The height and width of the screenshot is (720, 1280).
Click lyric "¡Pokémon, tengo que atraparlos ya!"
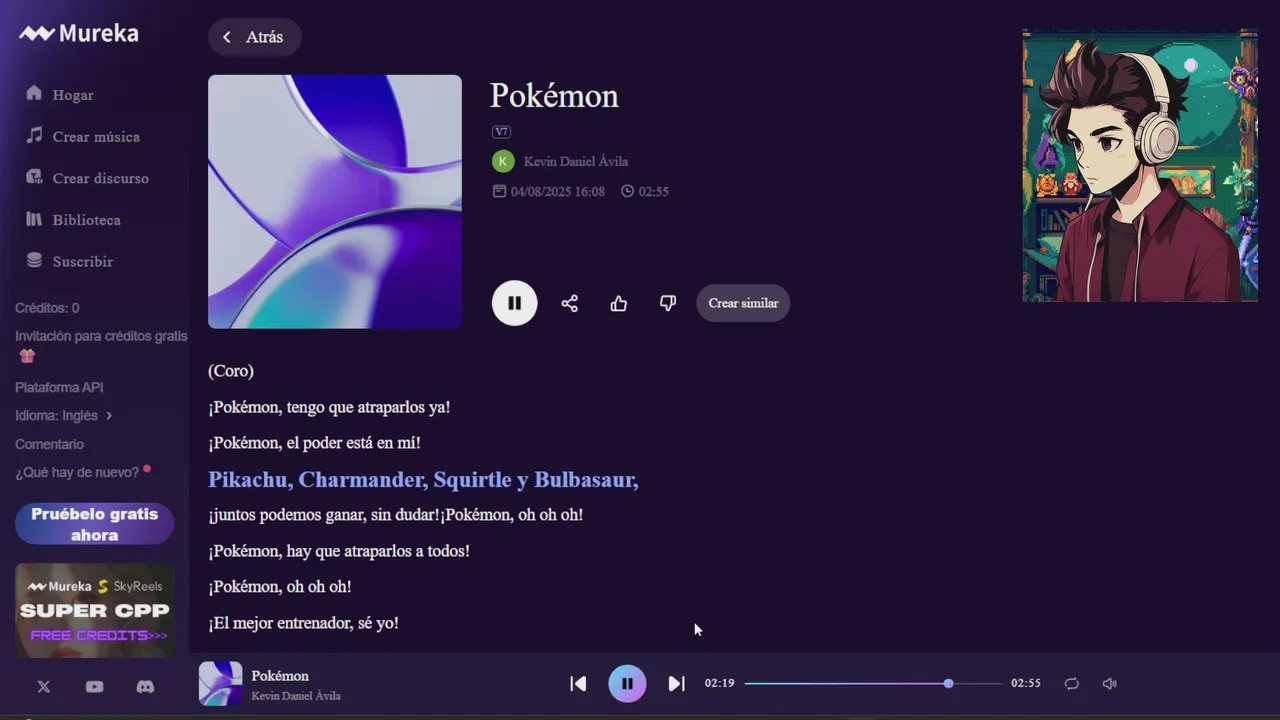point(329,407)
